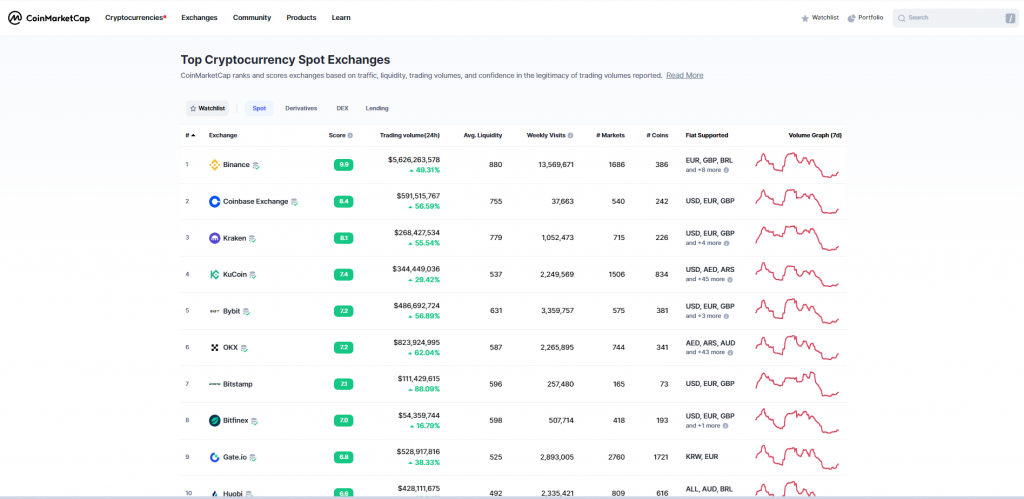Click the OKX logo icon

(214, 348)
